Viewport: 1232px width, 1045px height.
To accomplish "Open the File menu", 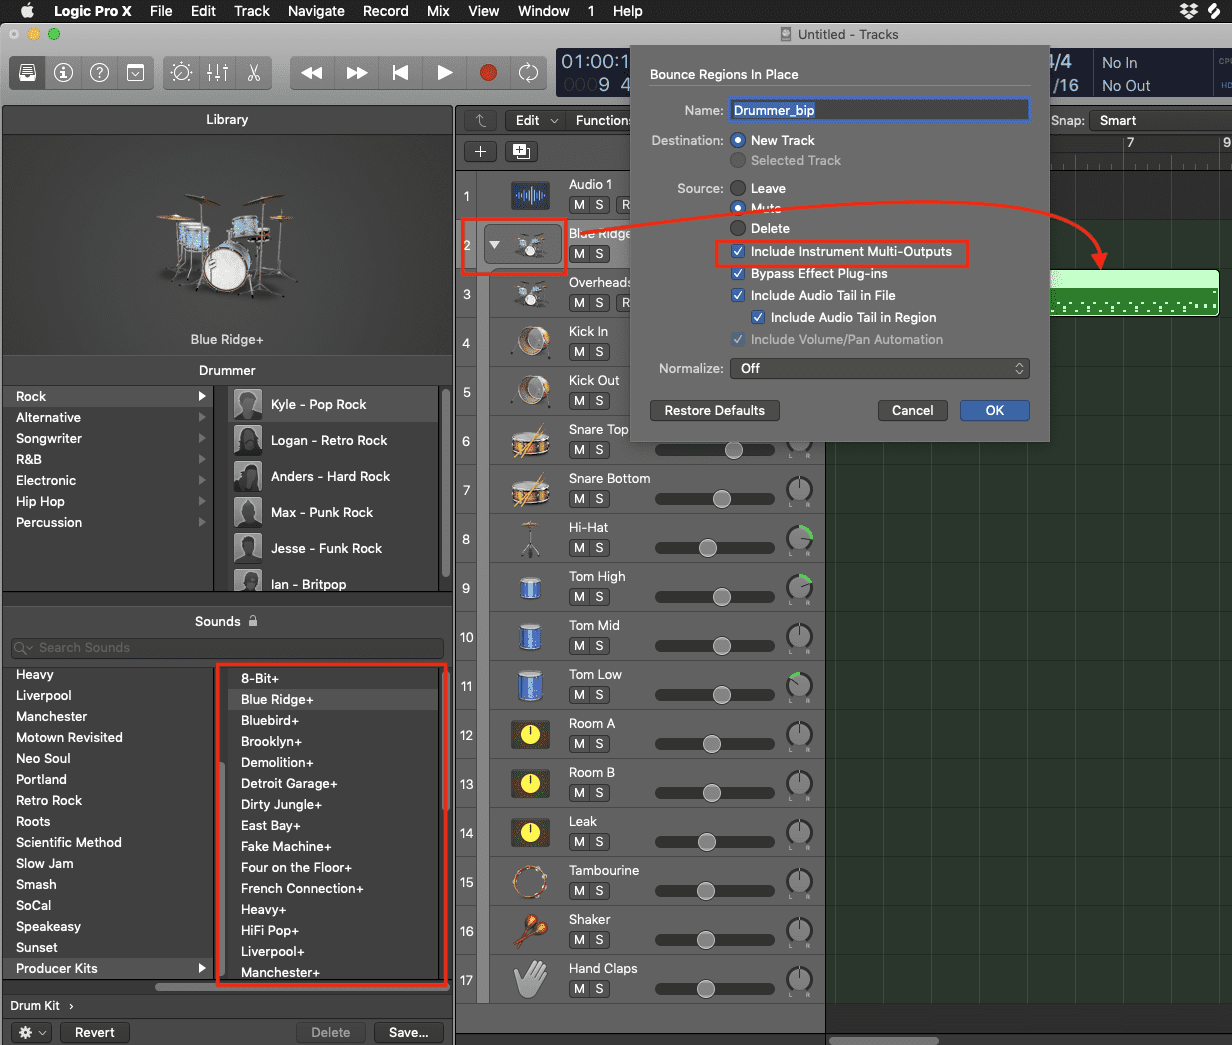I will coord(161,11).
